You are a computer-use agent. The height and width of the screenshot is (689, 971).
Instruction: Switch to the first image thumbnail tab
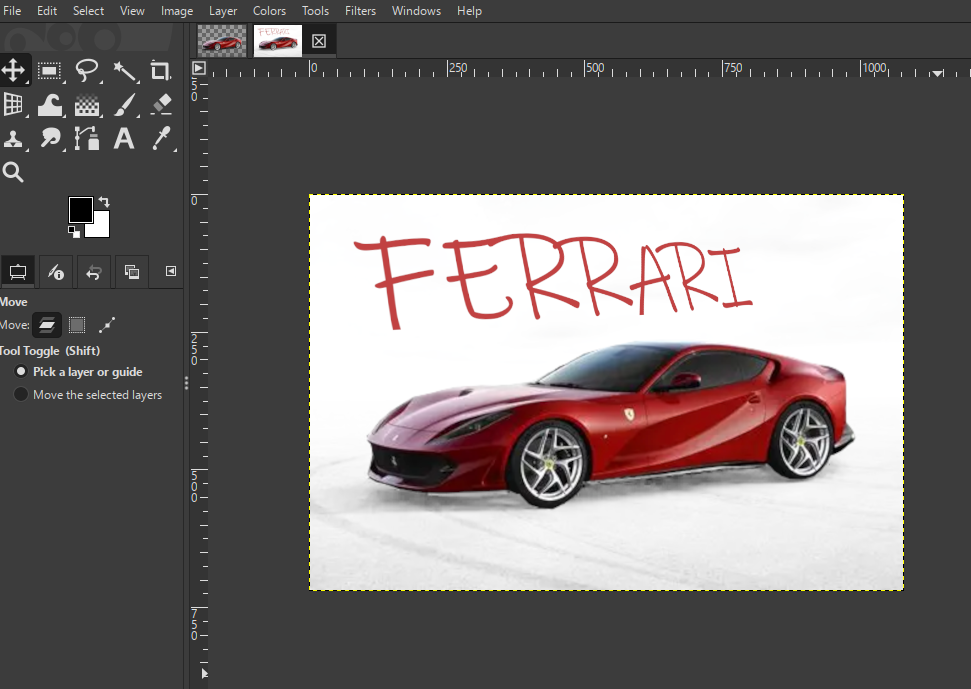(221, 40)
